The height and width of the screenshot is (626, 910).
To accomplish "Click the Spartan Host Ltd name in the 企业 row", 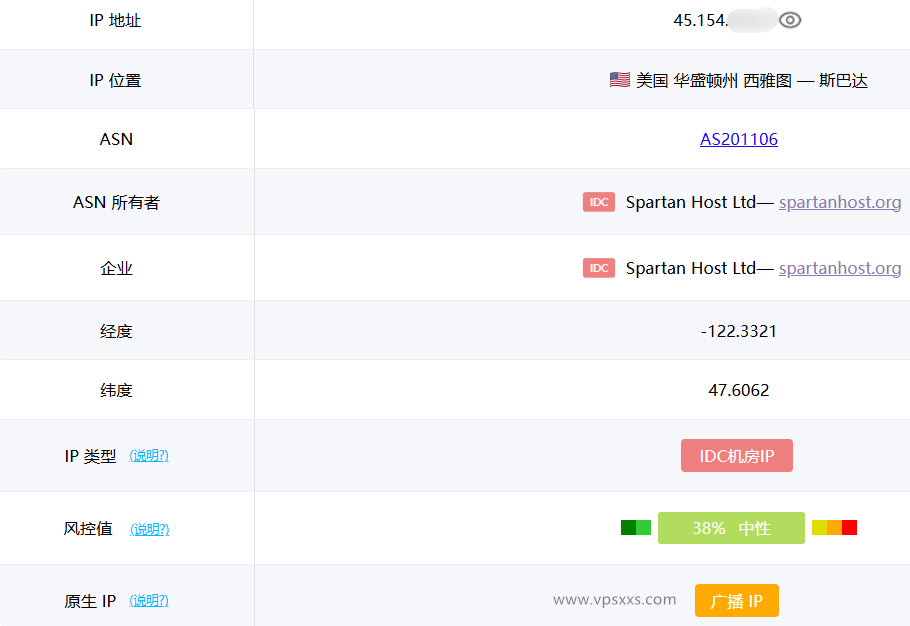I will [x=690, y=268].
